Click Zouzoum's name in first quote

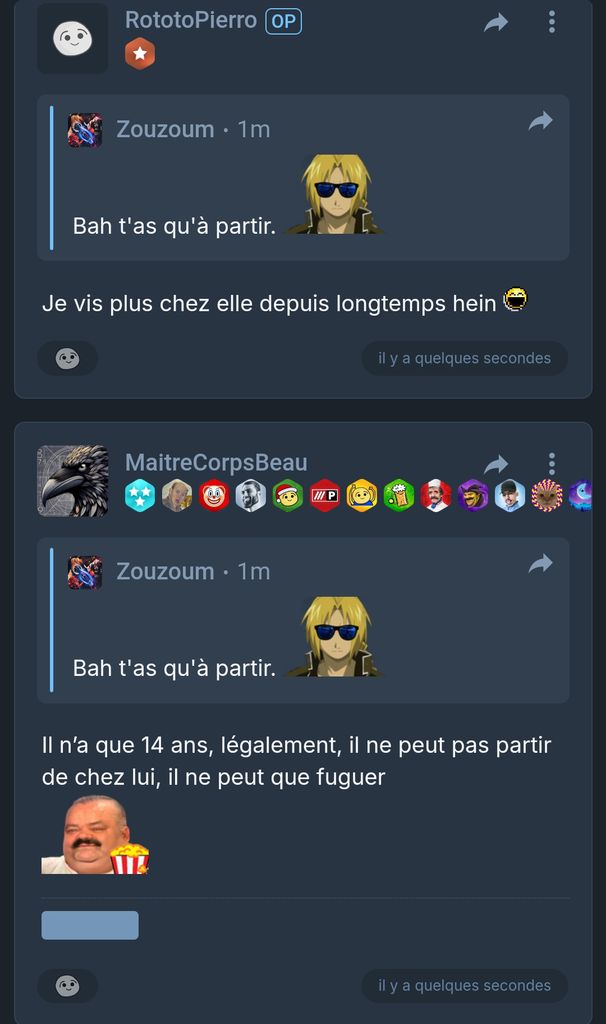pyautogui.click(x=165, y=129)
